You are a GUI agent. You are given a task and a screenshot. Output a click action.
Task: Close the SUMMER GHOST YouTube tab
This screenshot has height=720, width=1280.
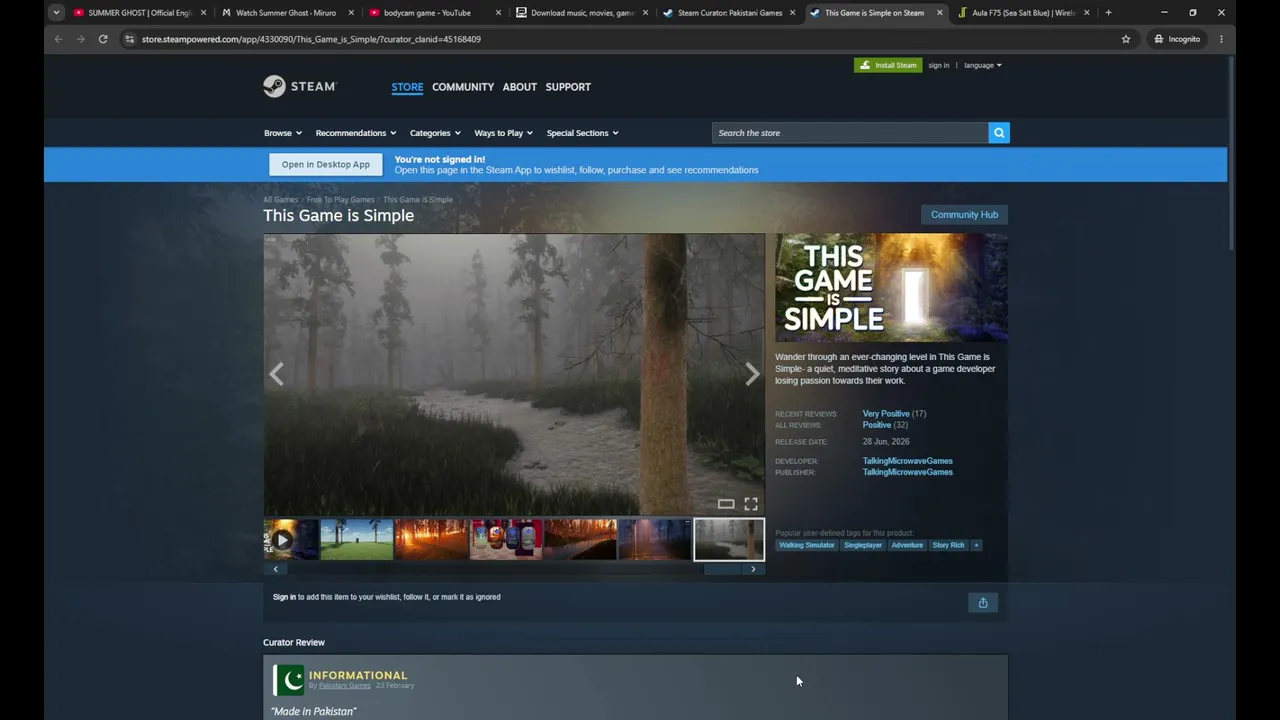tap(204, 13)
